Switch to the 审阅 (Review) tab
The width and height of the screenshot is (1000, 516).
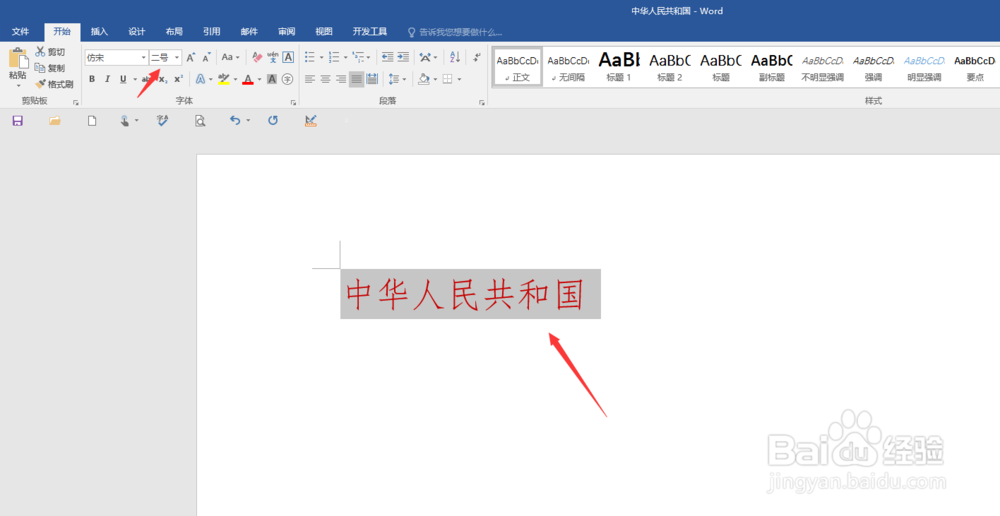click(286, 31)
